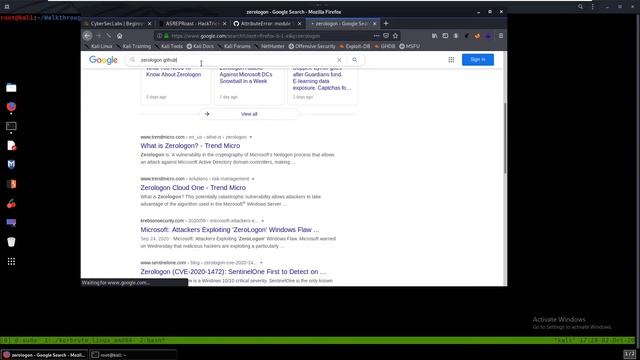Open Zerologon CVE-2020-1472 SentinelOne result
This screenshot has width=640, height=360.
(233, 272)
